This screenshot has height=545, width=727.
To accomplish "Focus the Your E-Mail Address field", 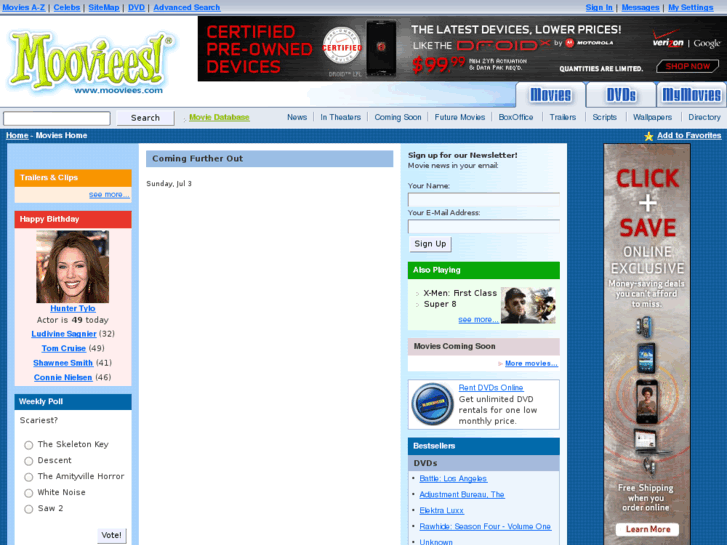I will click(484, 226).
